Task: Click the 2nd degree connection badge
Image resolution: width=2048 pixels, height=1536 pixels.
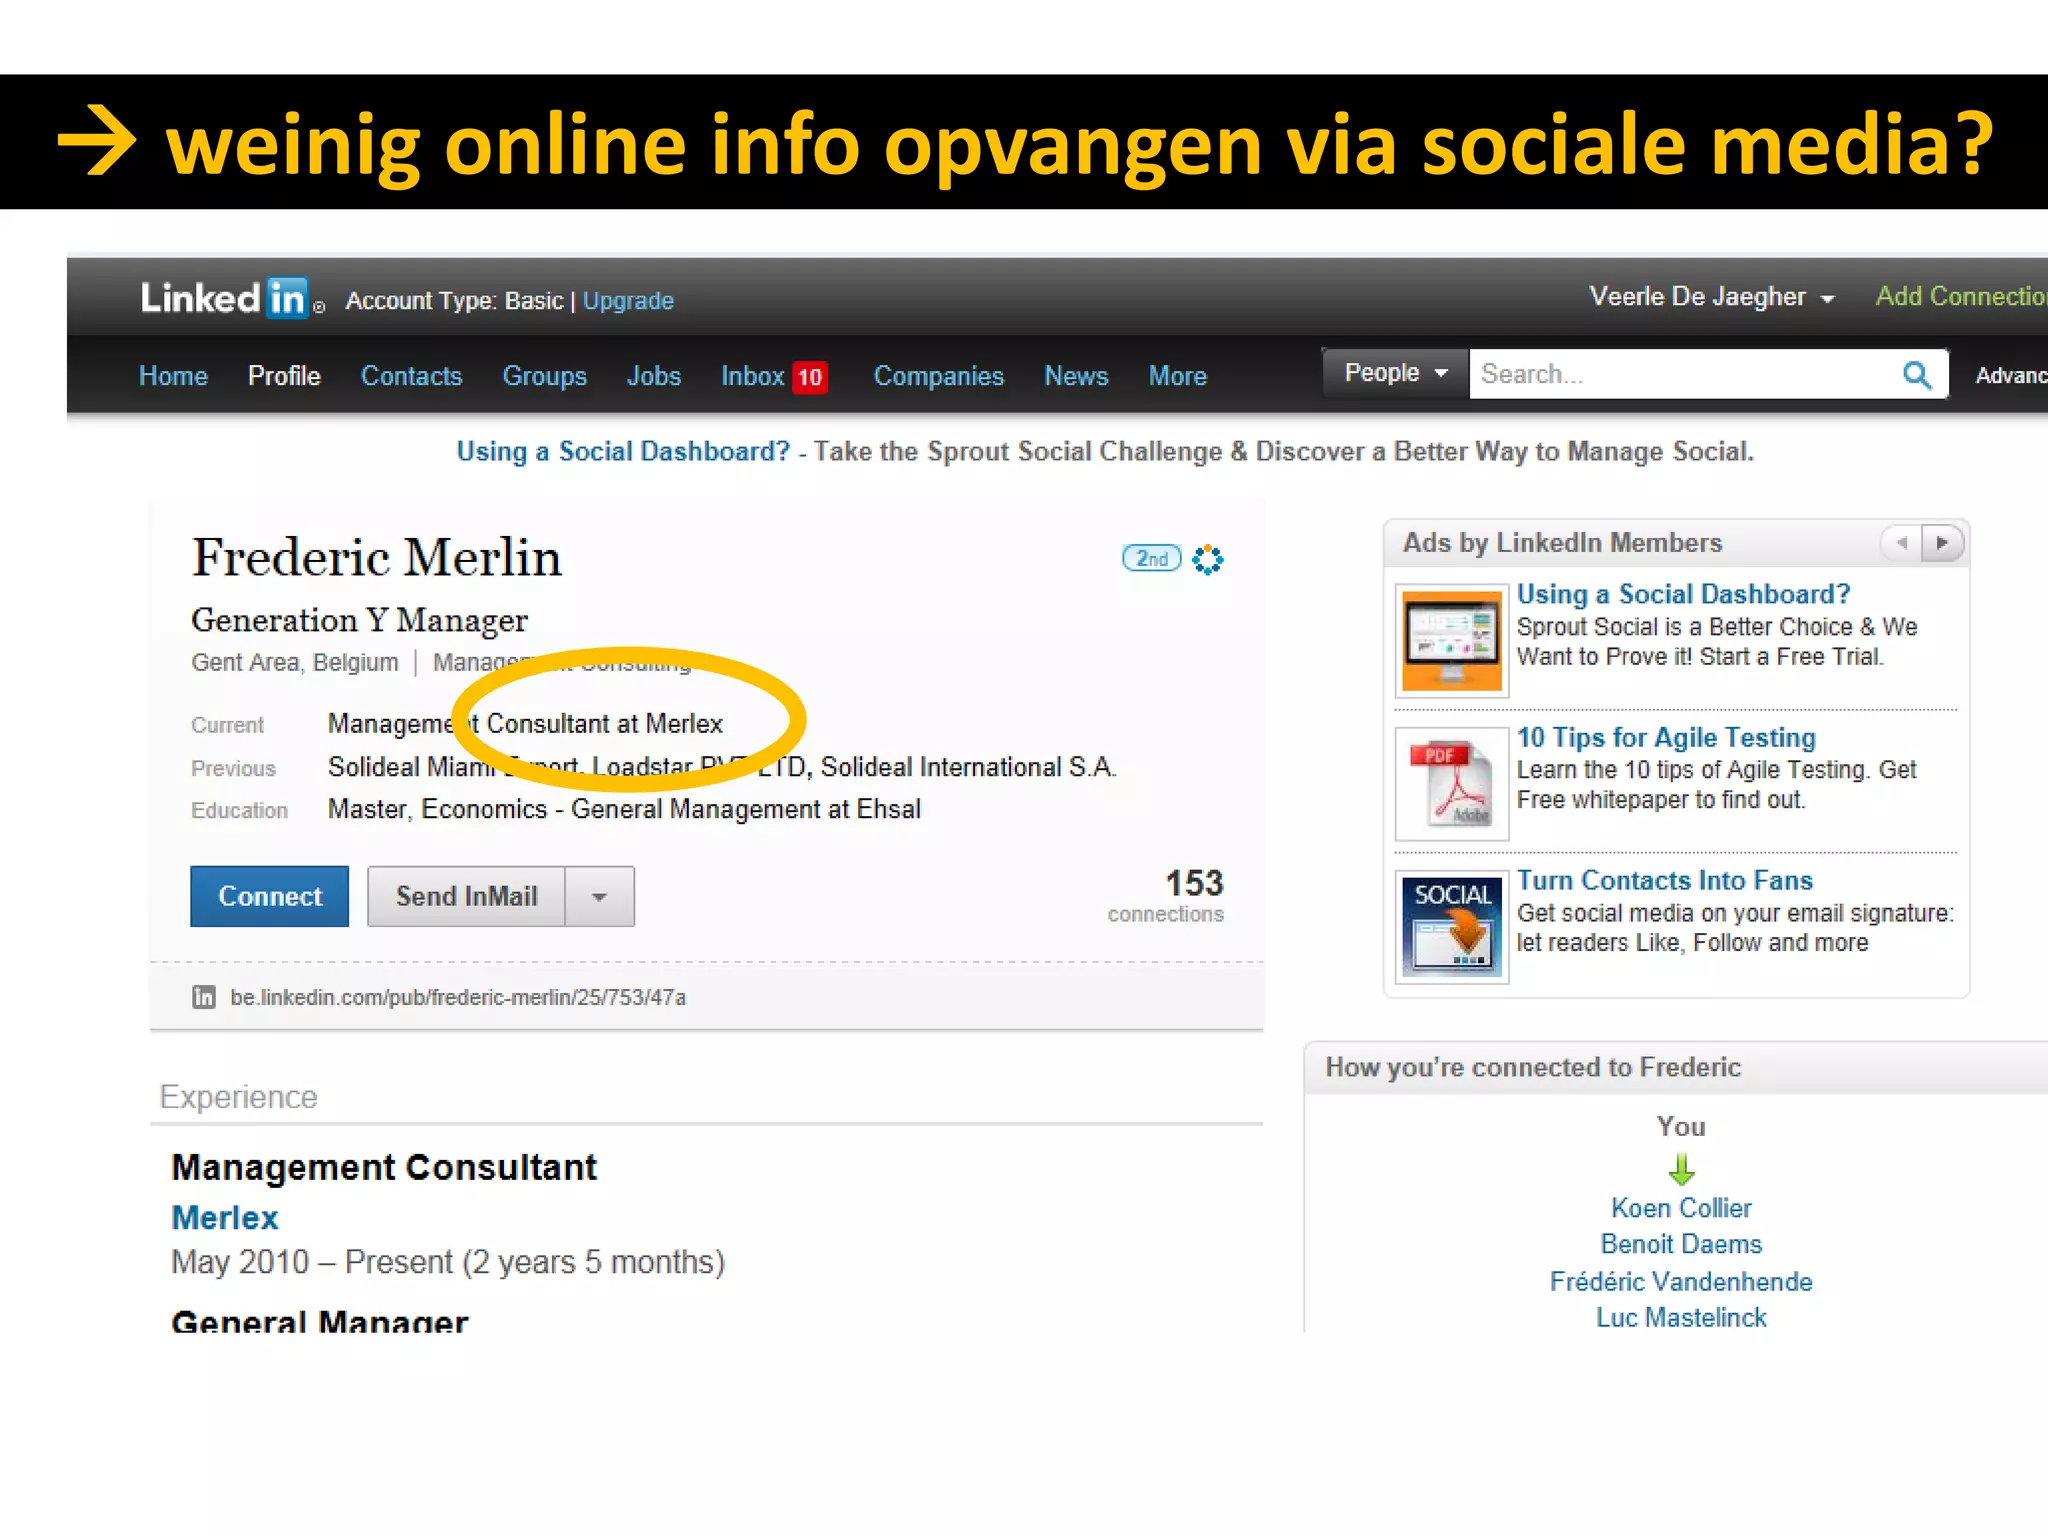Action: pos(1151,558)
